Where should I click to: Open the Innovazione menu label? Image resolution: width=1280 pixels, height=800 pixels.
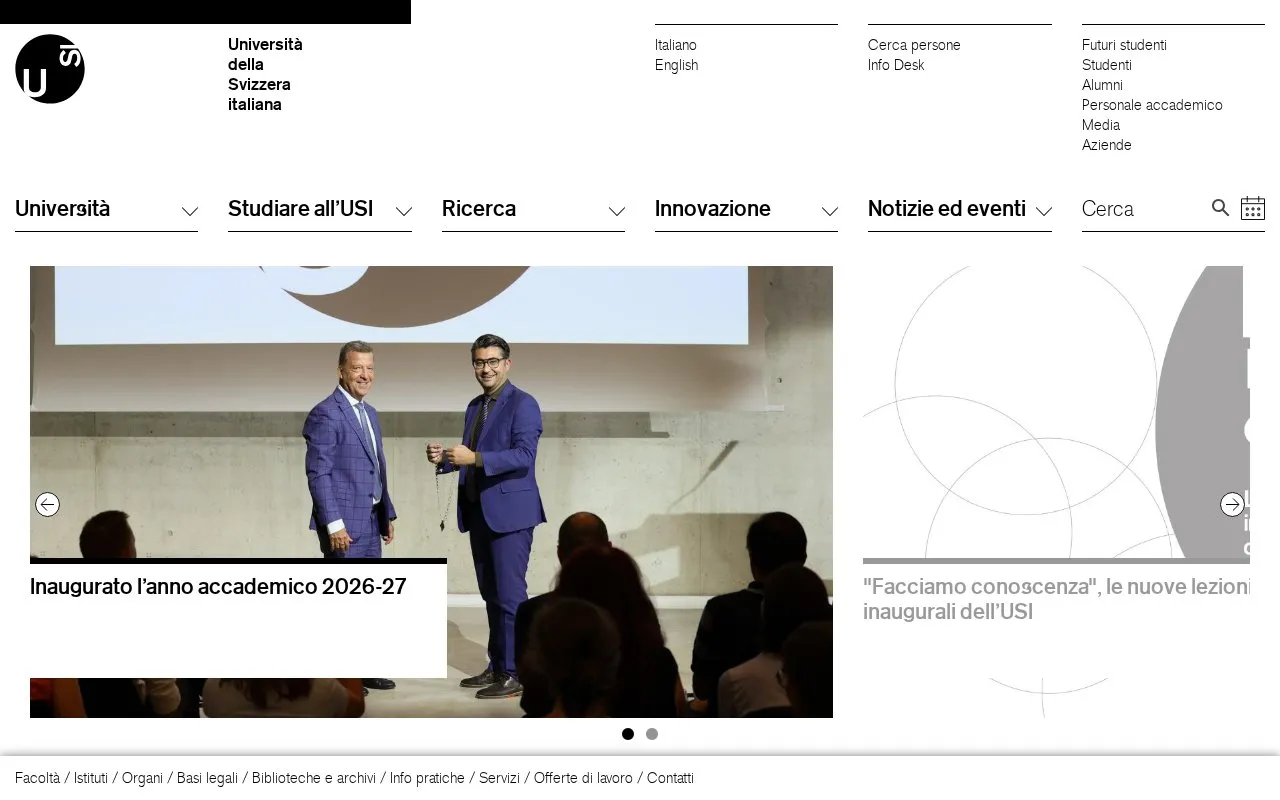(713, 209)
